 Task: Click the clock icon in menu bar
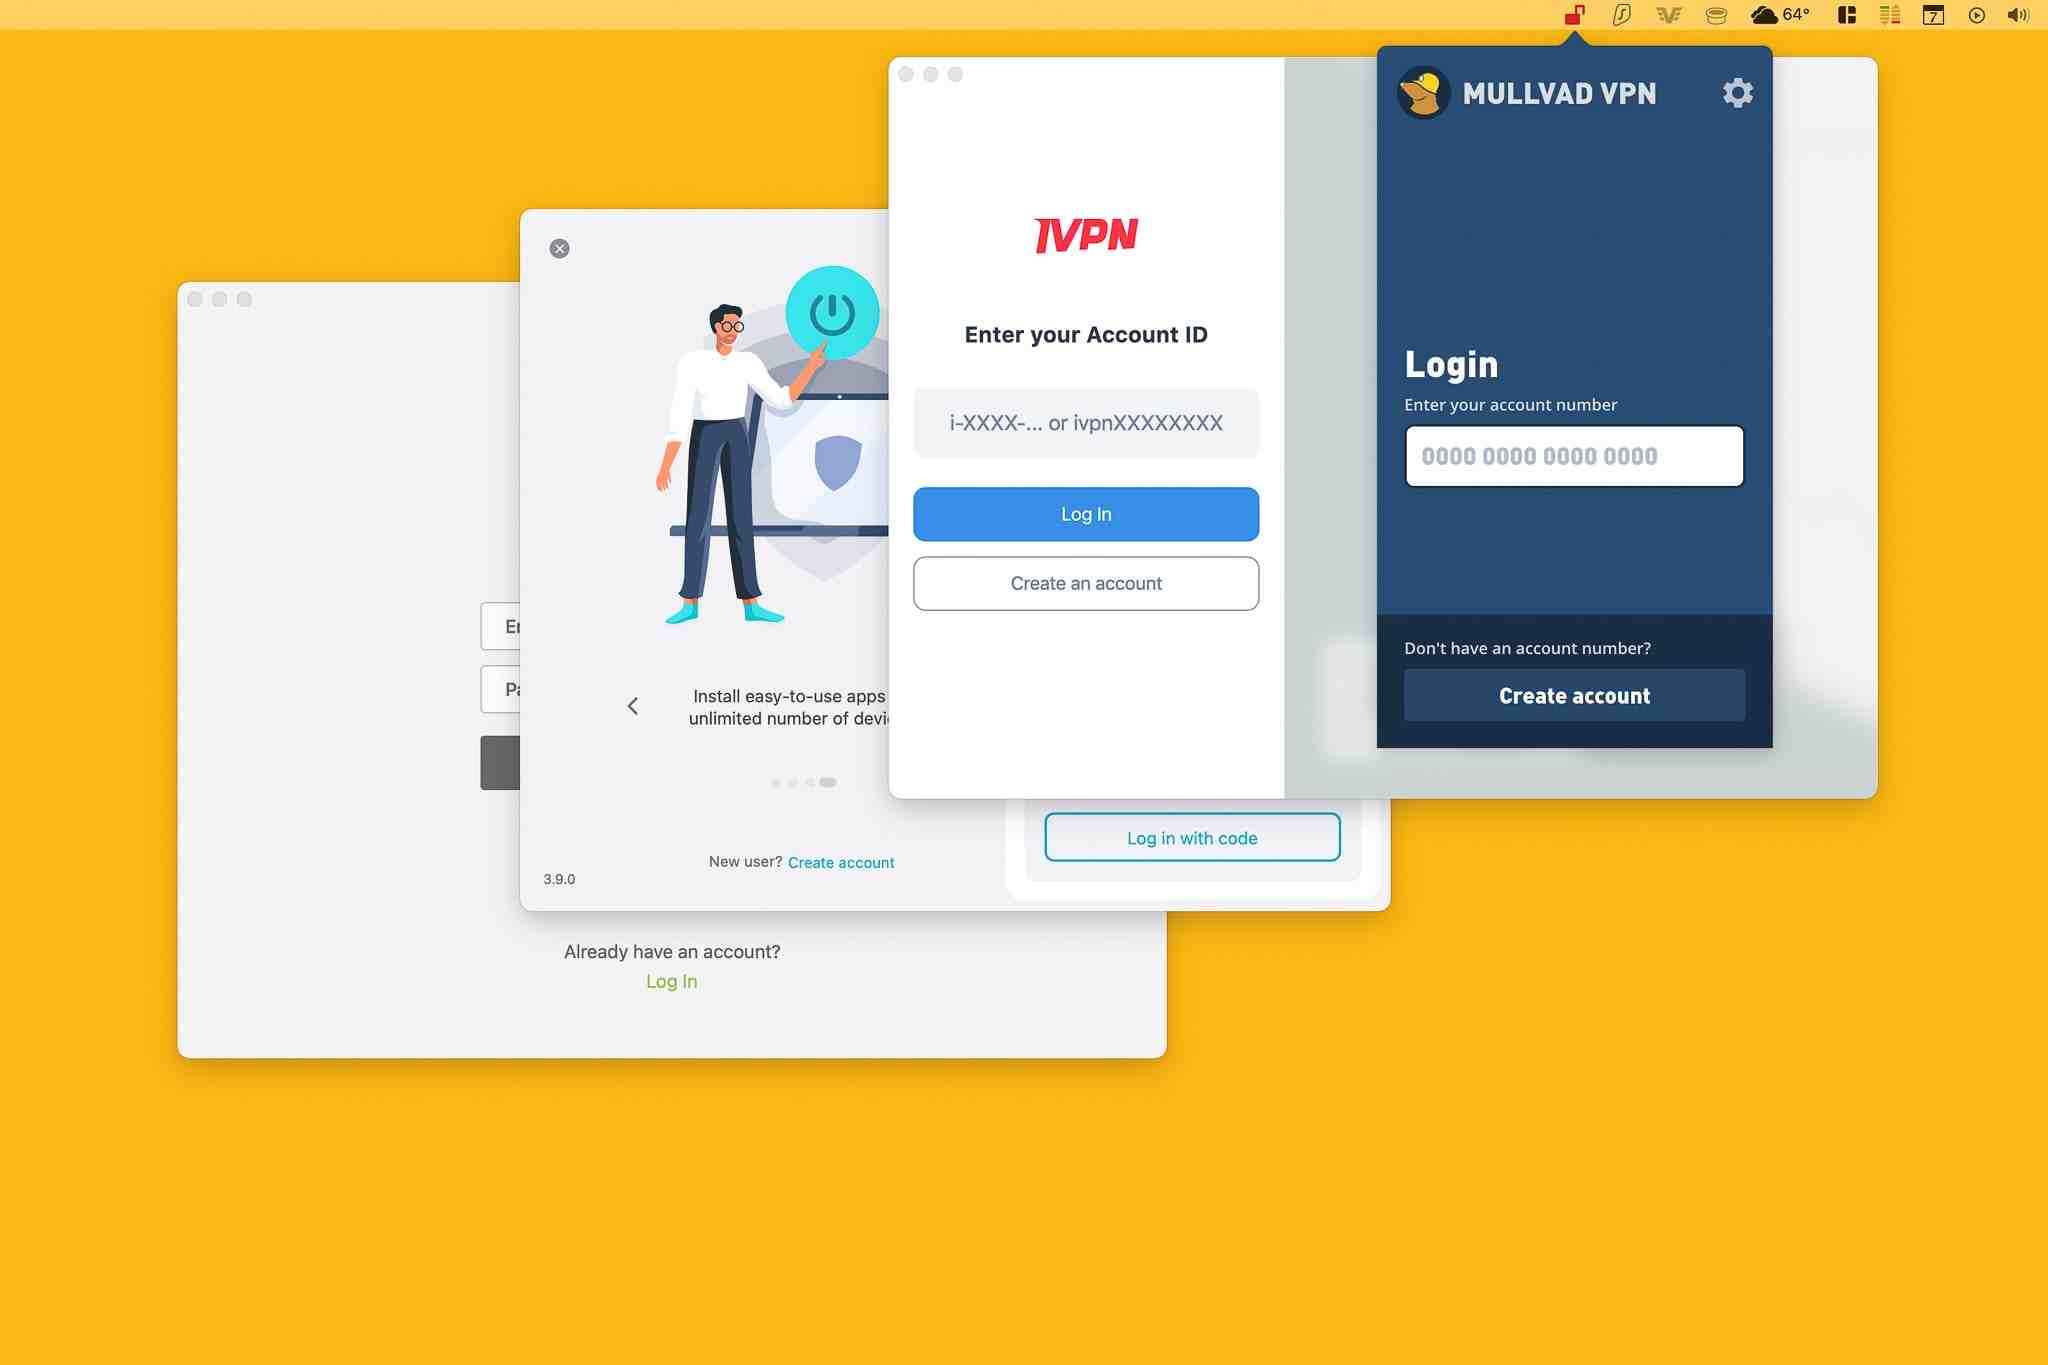point(1976,15)
